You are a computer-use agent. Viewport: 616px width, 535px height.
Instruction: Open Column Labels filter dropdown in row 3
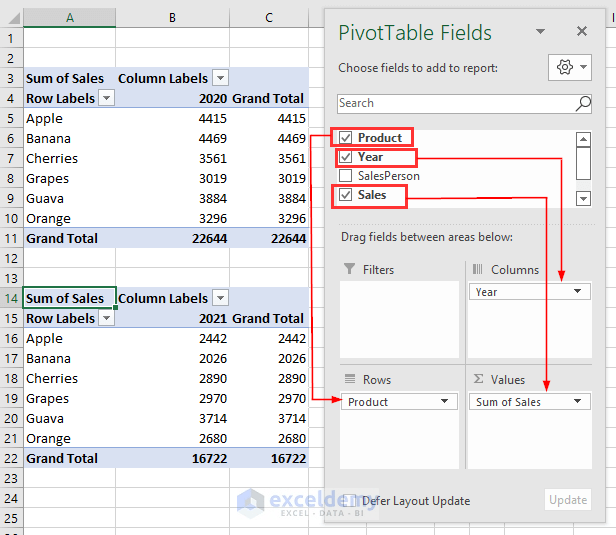pos(220,78)
